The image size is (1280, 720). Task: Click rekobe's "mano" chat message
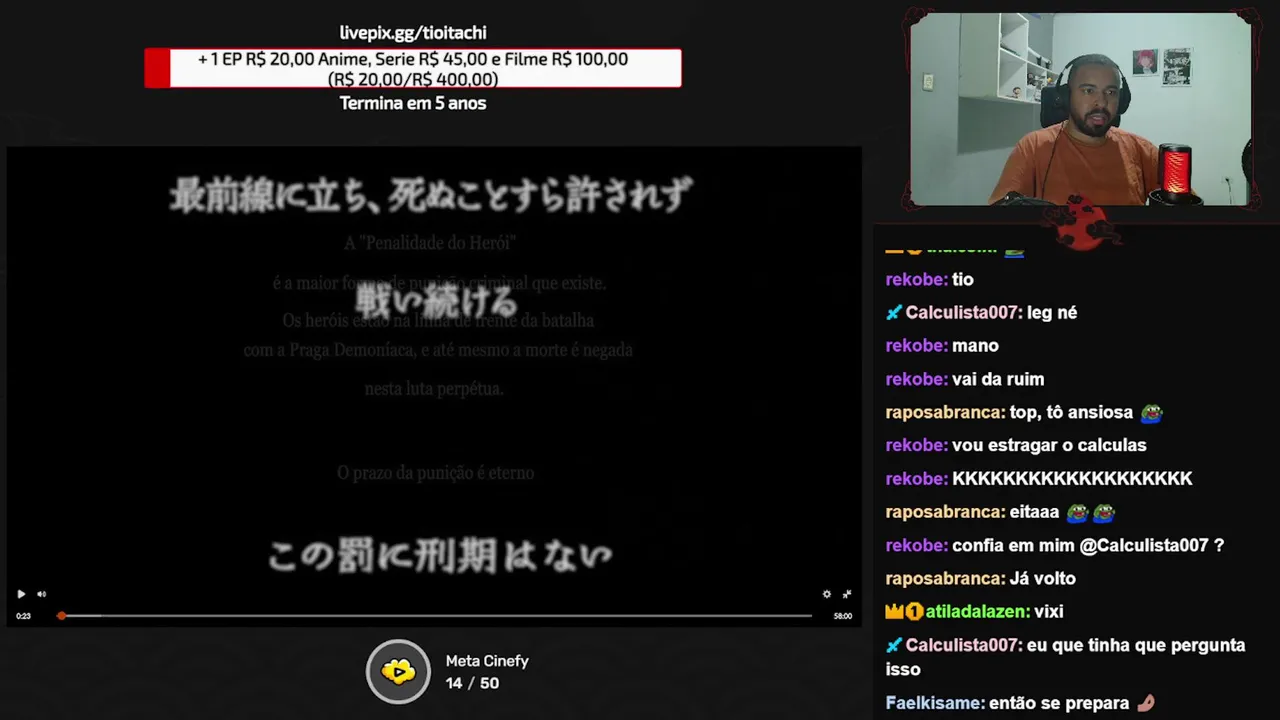point(942,345)
